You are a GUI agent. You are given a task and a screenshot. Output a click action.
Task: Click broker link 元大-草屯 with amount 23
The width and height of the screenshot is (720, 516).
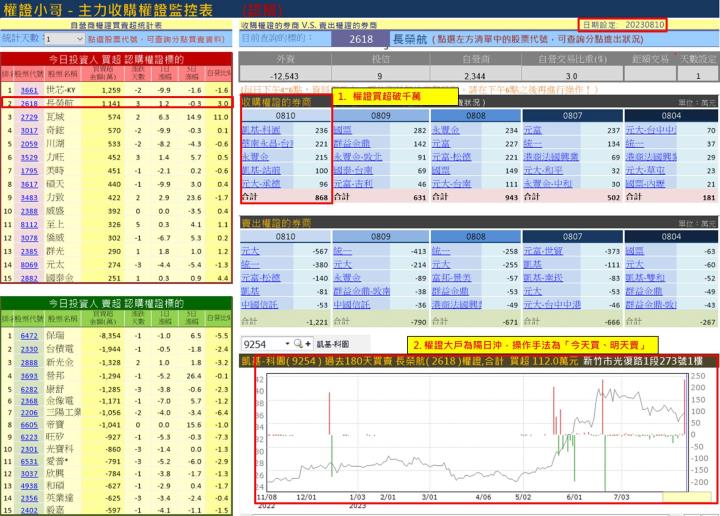click(645, 170)
